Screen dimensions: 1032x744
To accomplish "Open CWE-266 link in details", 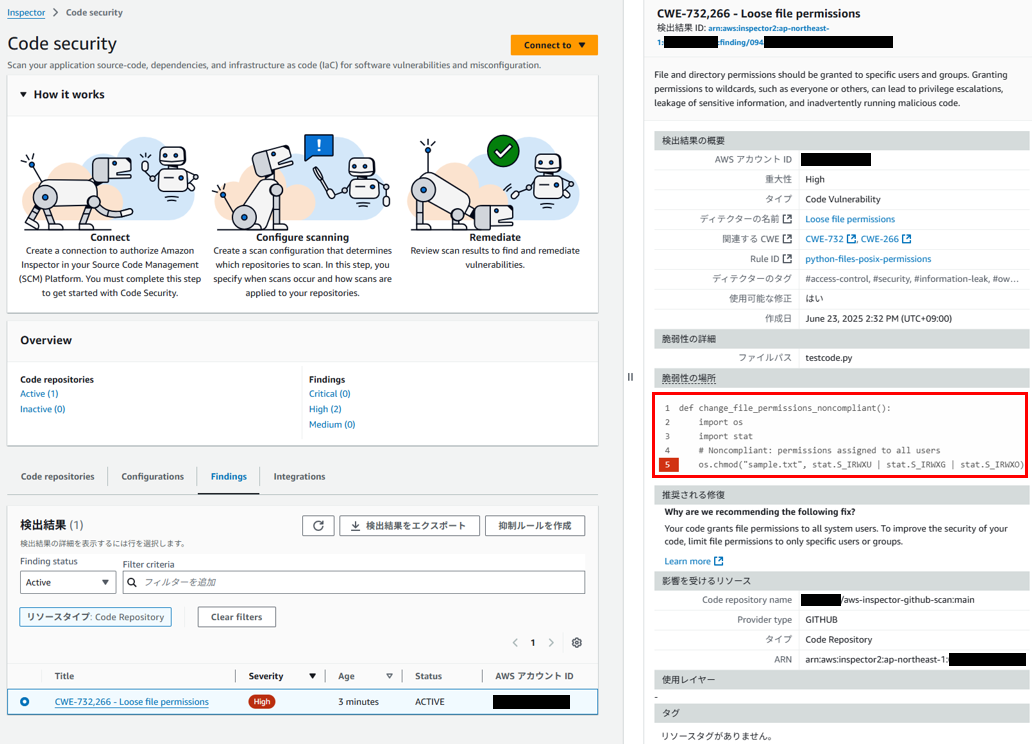I will [879, 238].
